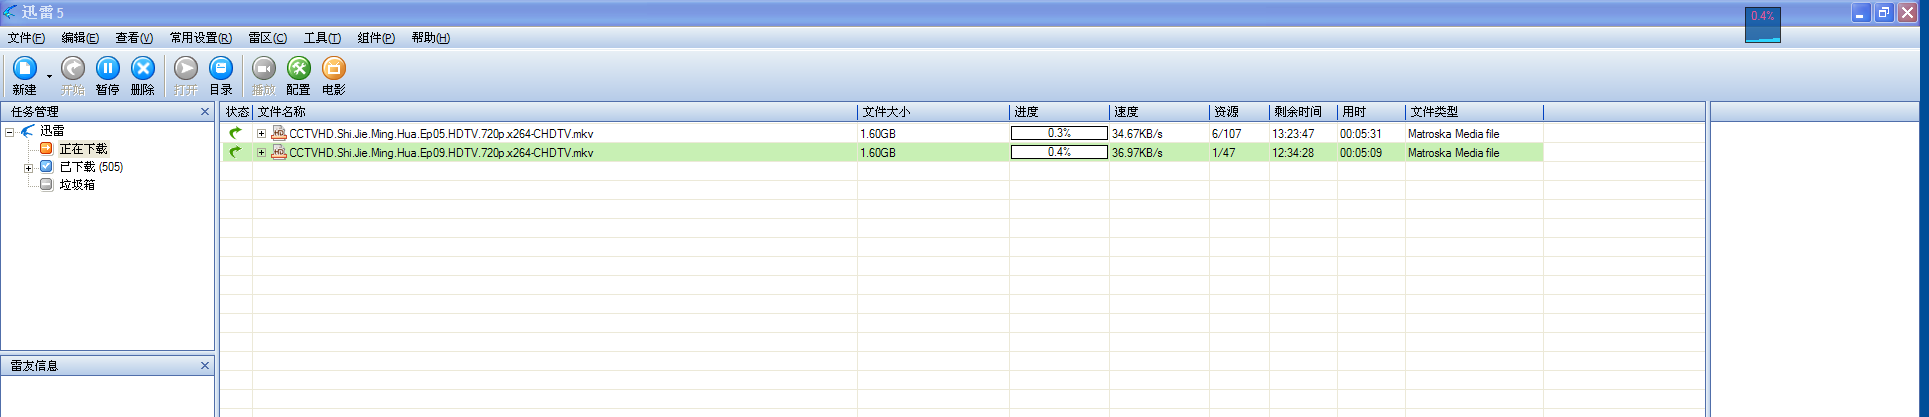The width and height of the screenshot is (1929, 417).
Task: Open the 组件(P) menu
Action: (376, 38)
